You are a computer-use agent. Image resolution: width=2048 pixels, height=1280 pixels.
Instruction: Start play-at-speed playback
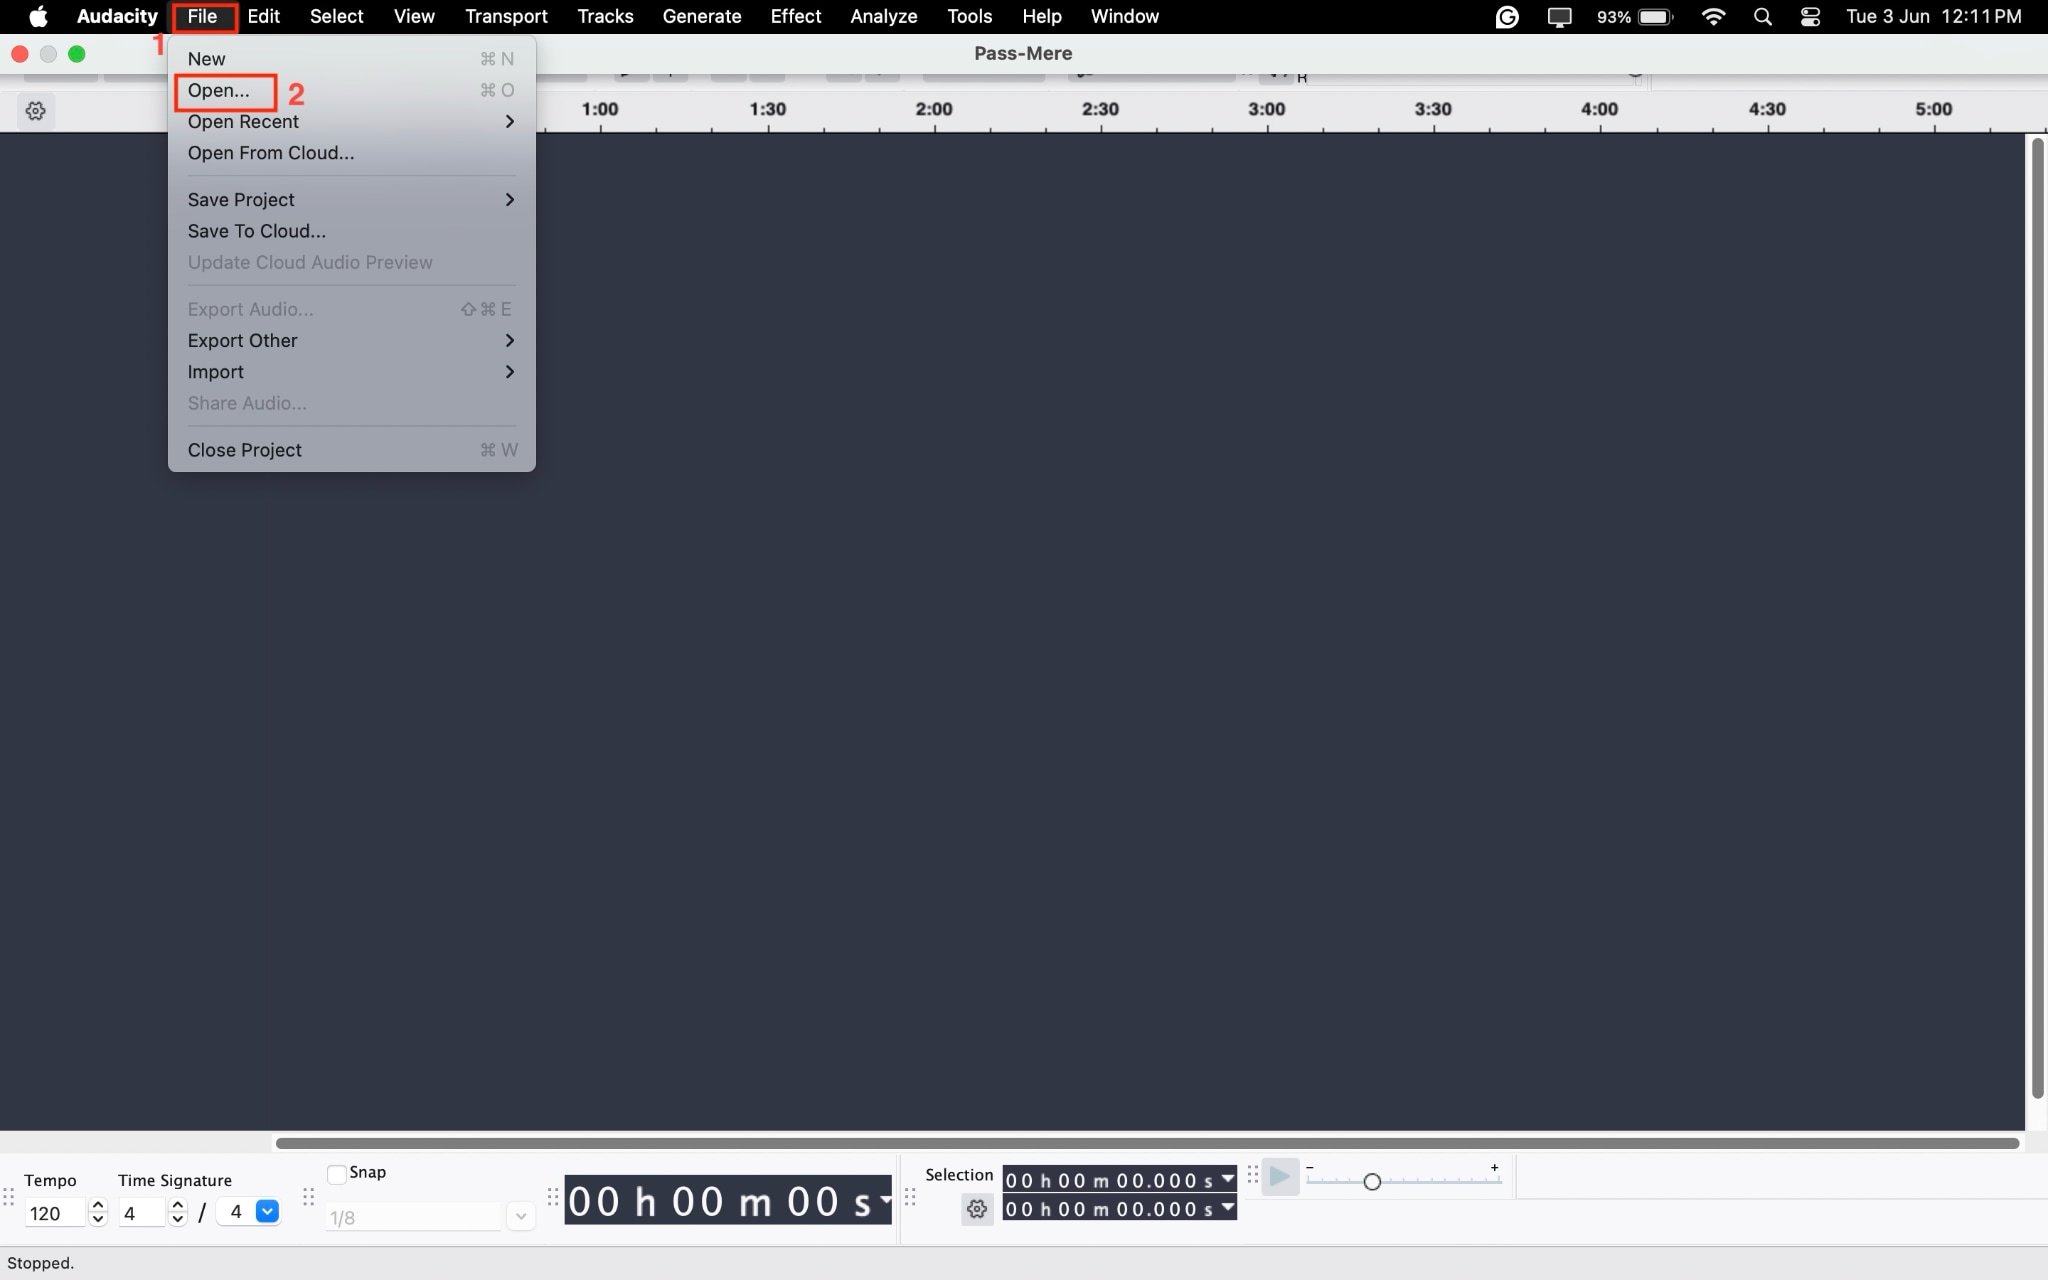point(1280,1177)
